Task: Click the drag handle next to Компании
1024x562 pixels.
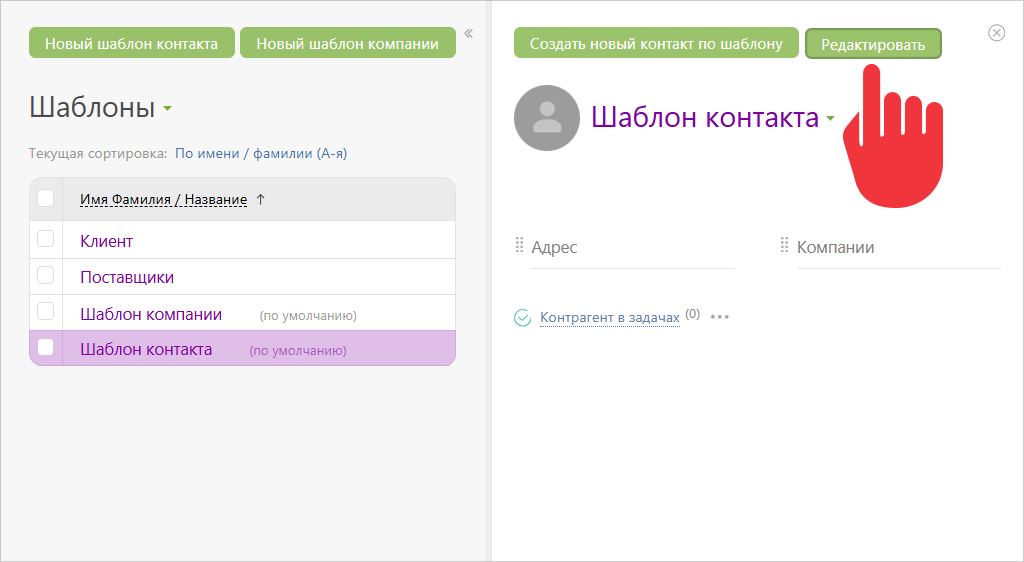Action: coord(784,245)
